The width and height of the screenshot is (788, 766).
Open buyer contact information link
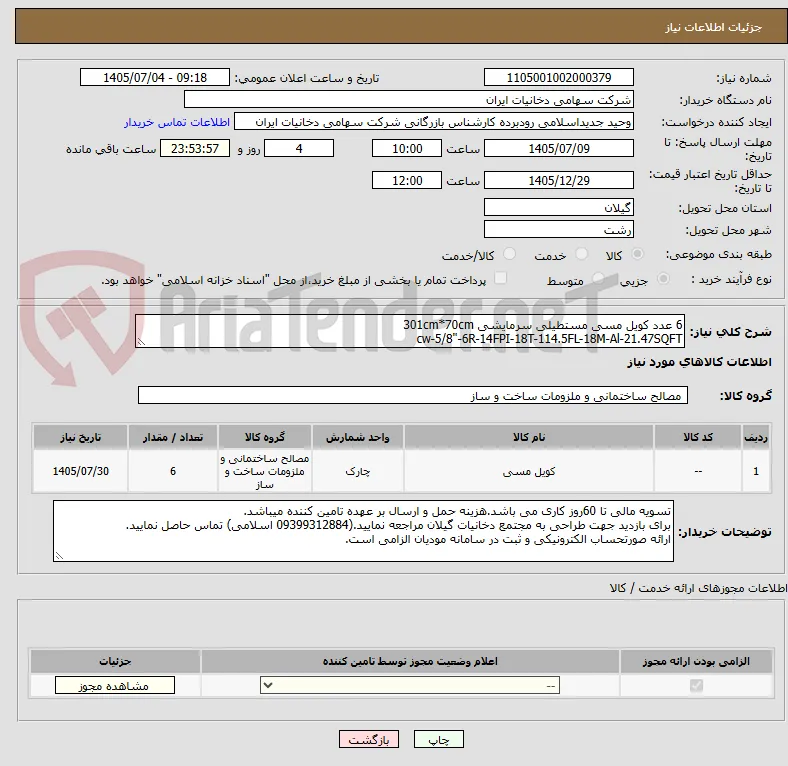coord(177,122)
